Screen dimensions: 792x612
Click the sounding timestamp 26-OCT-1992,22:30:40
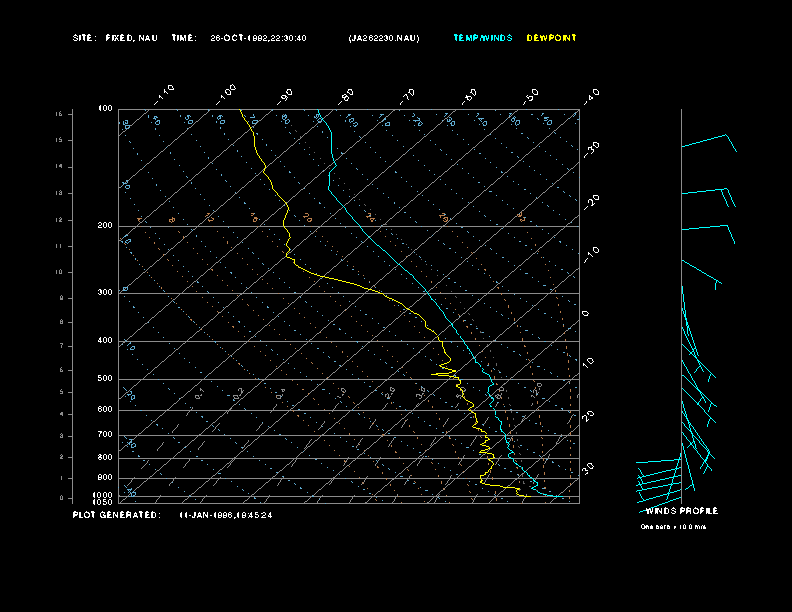click(x=258, y=38)
